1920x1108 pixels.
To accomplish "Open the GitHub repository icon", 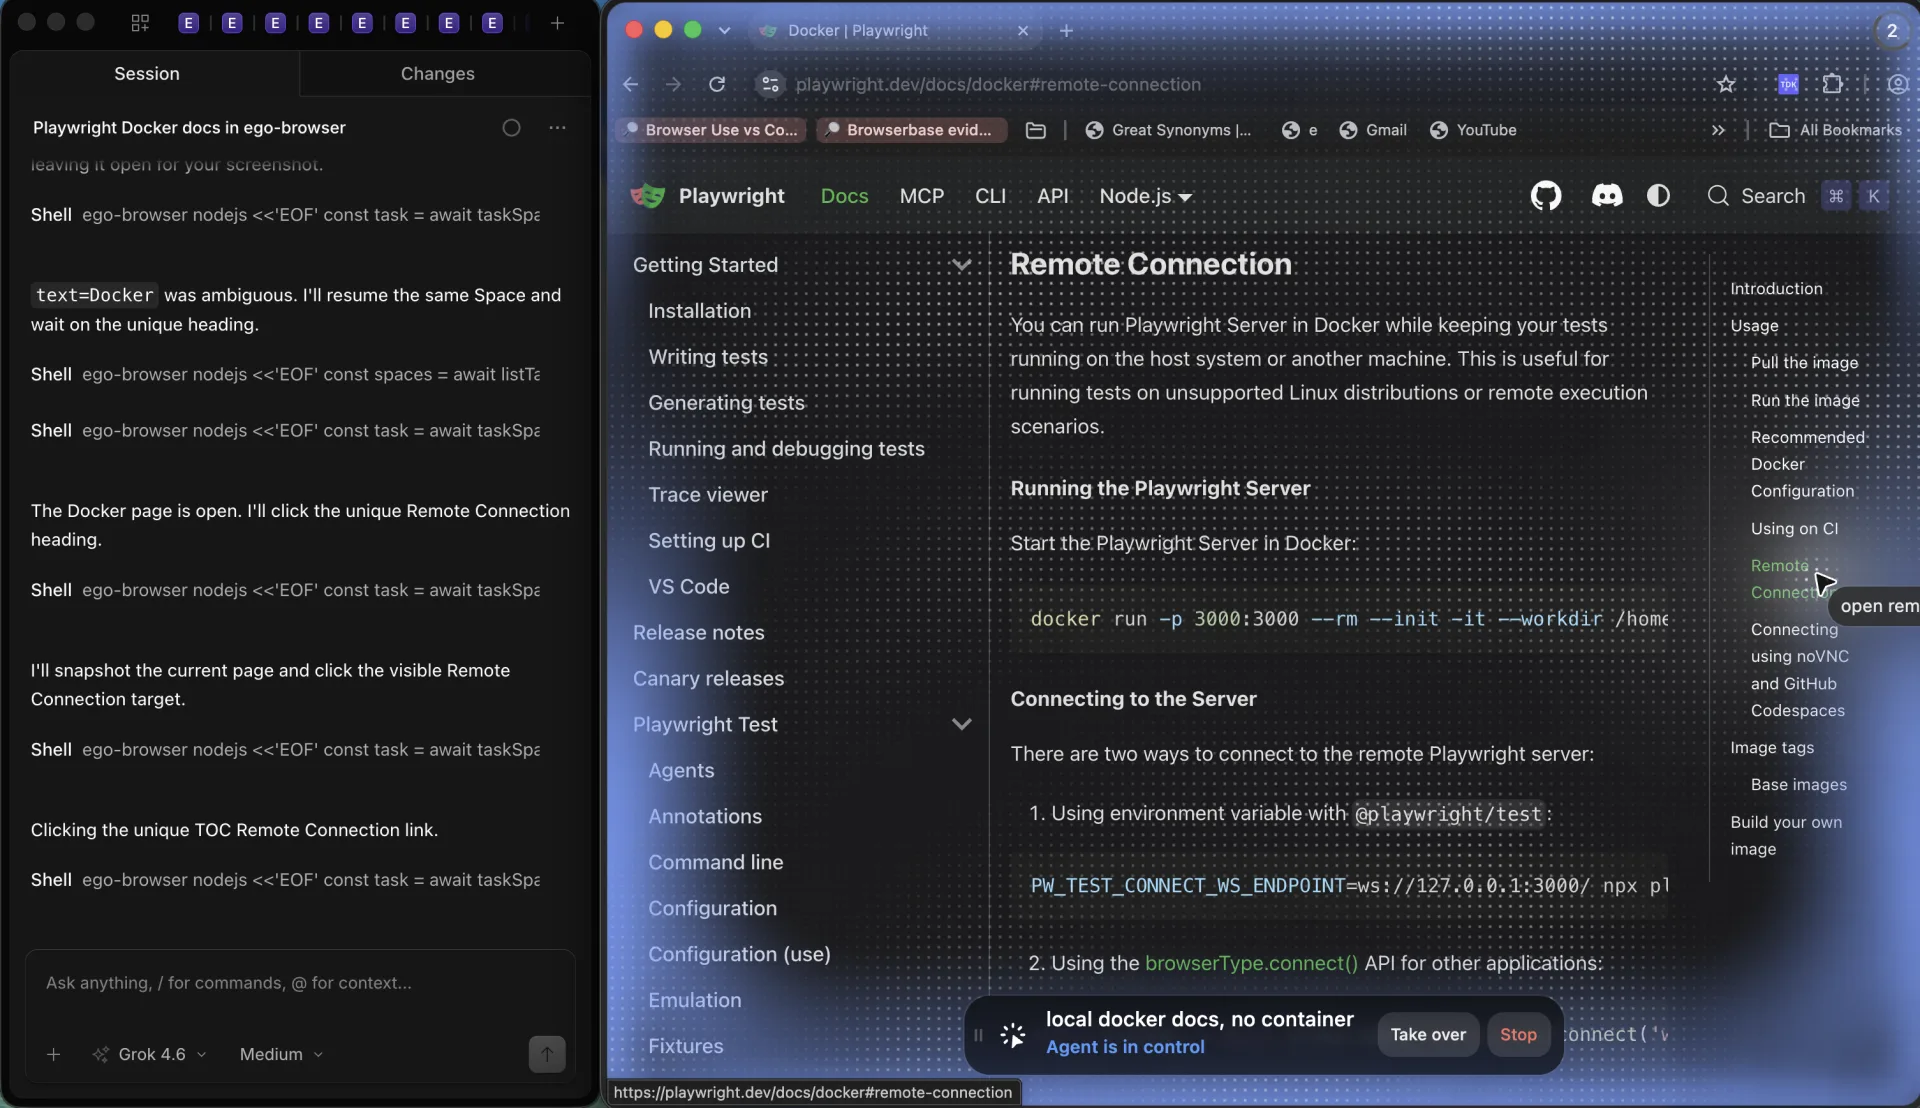I will (1546, 196).
